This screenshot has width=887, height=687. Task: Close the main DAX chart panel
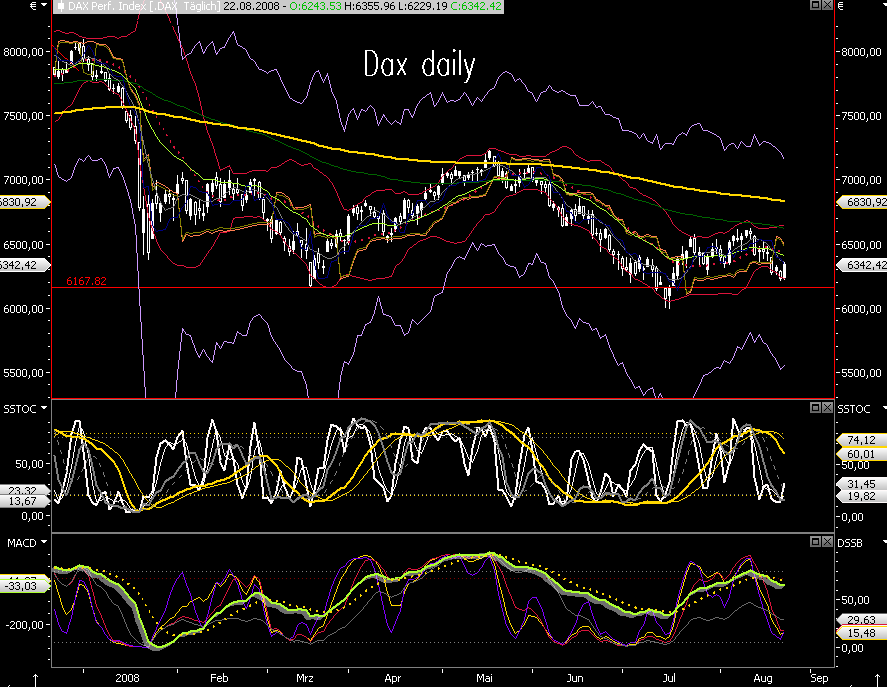tap(826, 6)
